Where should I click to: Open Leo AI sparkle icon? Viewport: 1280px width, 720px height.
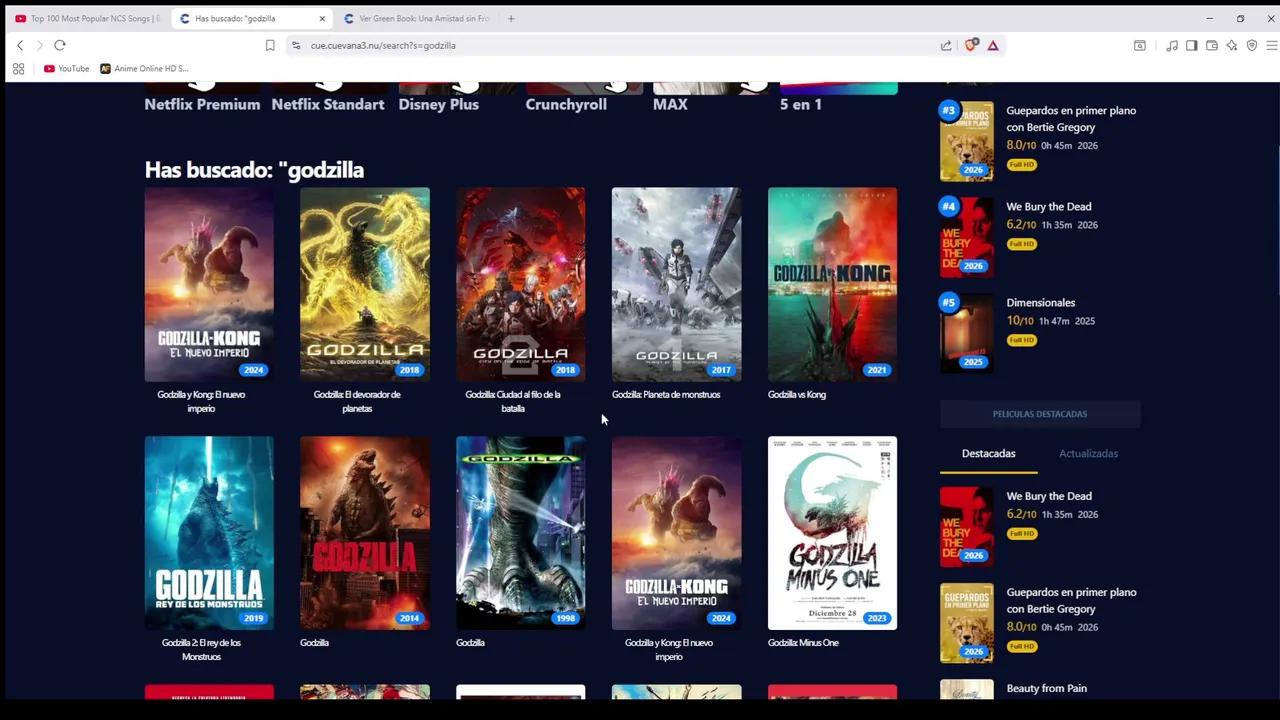point(1232,45)
